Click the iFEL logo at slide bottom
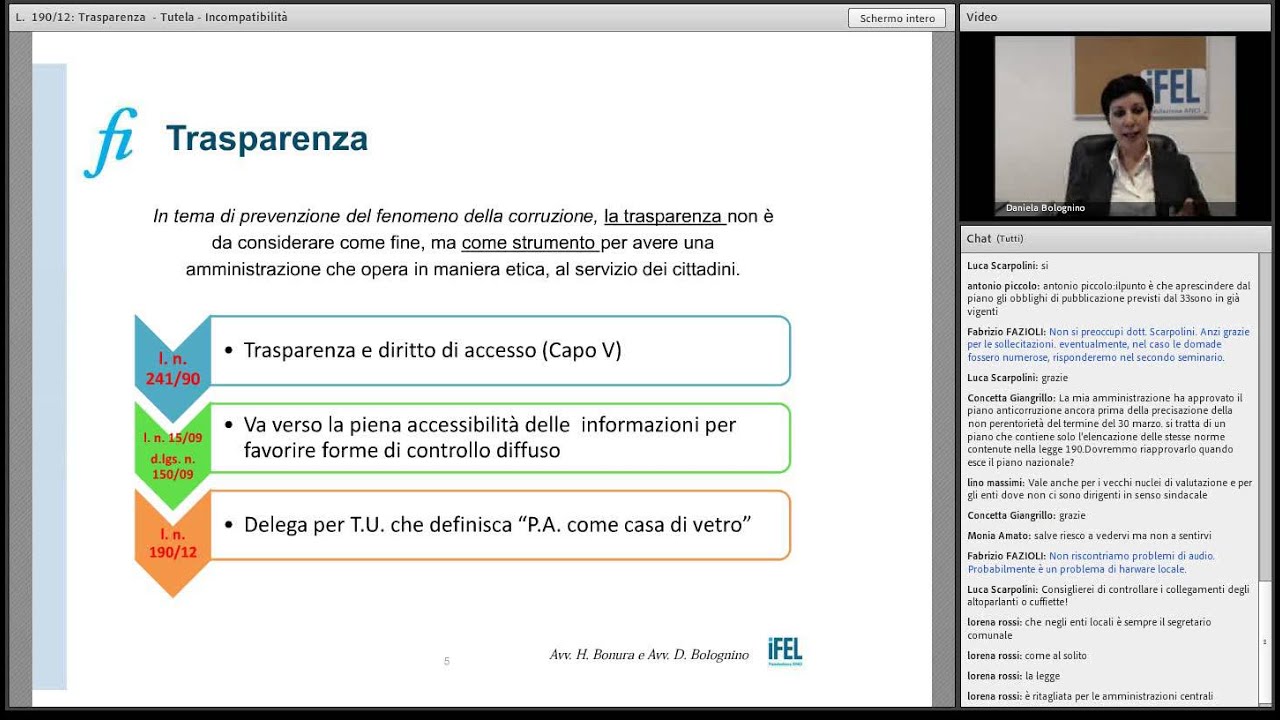This screenshot has width=1280, height=720. pyautogui.click(x=785, y=652)
